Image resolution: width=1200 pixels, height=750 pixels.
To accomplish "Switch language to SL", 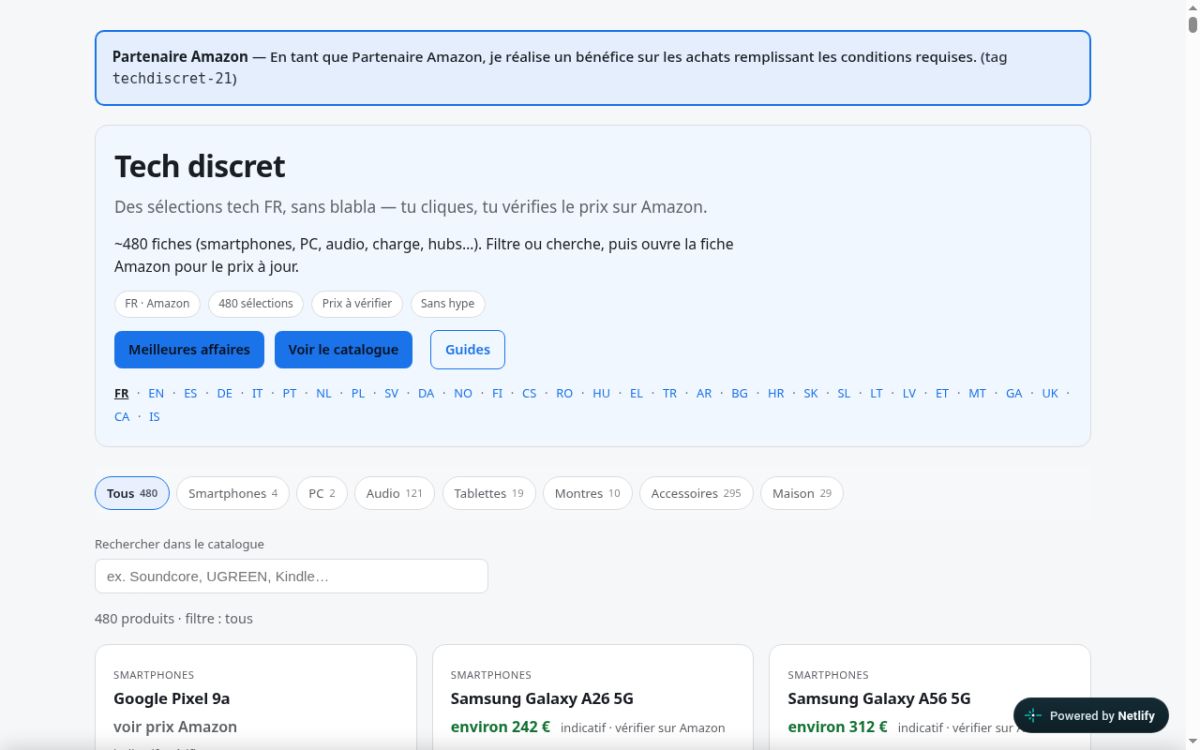I will pyautogui.click(x=844, y=393).
